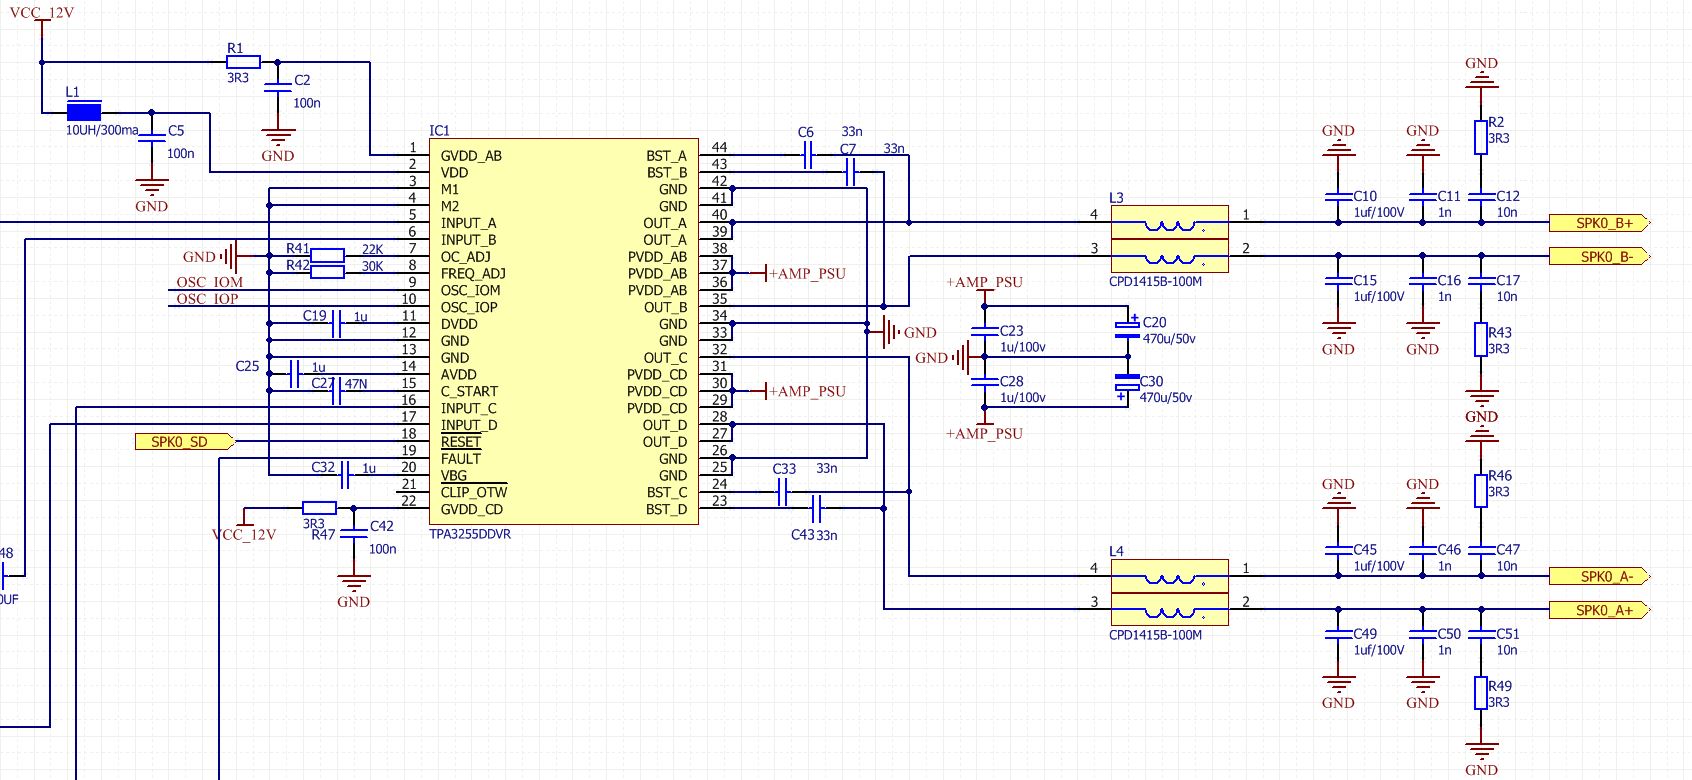
Task: Click the VCC_12V power label near R47
Action: [x=244, y=535]
